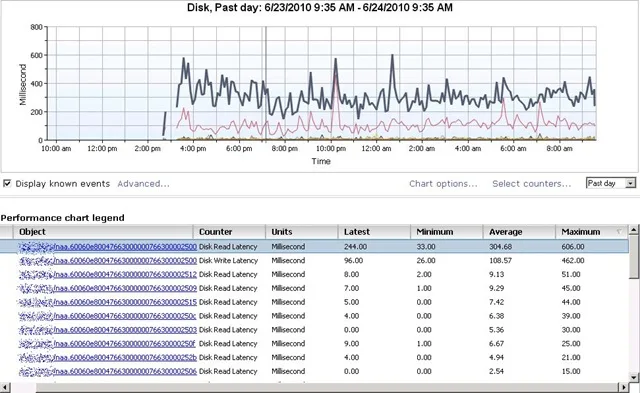Click the Units column header
The width and height of the screenshot is (640, 393).
(302, 232)
